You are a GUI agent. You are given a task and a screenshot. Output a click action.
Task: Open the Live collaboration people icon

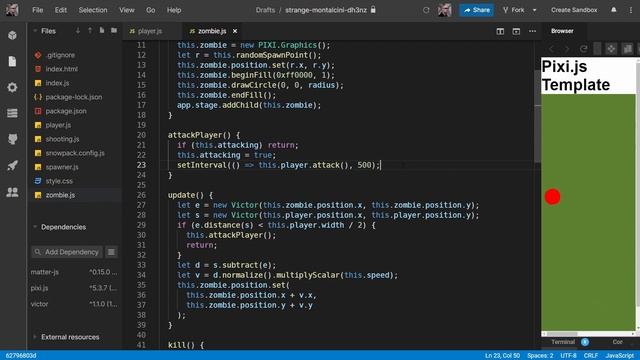pyautogui.click(x=12, y=192)
